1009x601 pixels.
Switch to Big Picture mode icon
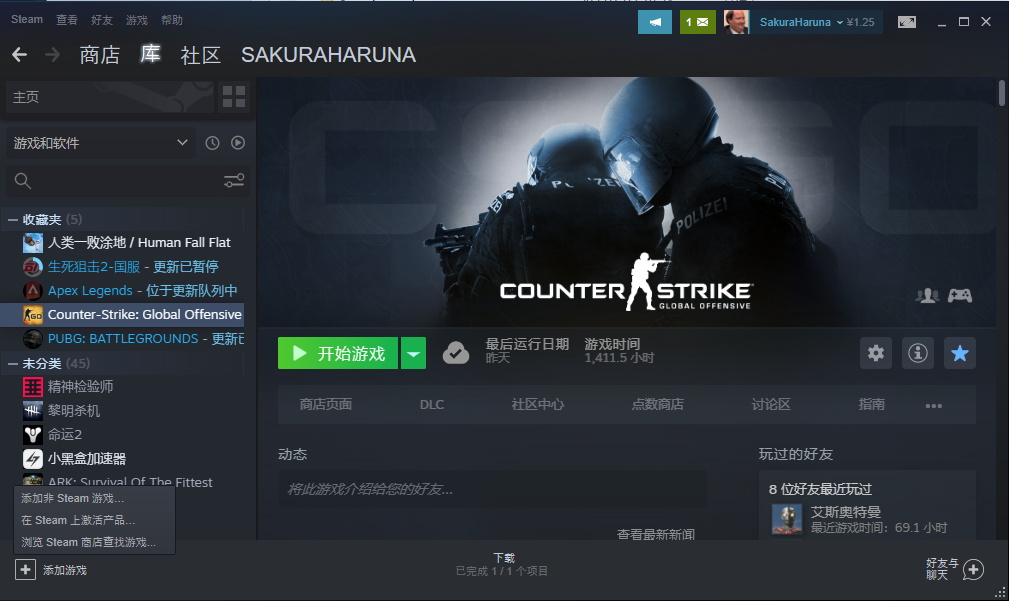907,22
